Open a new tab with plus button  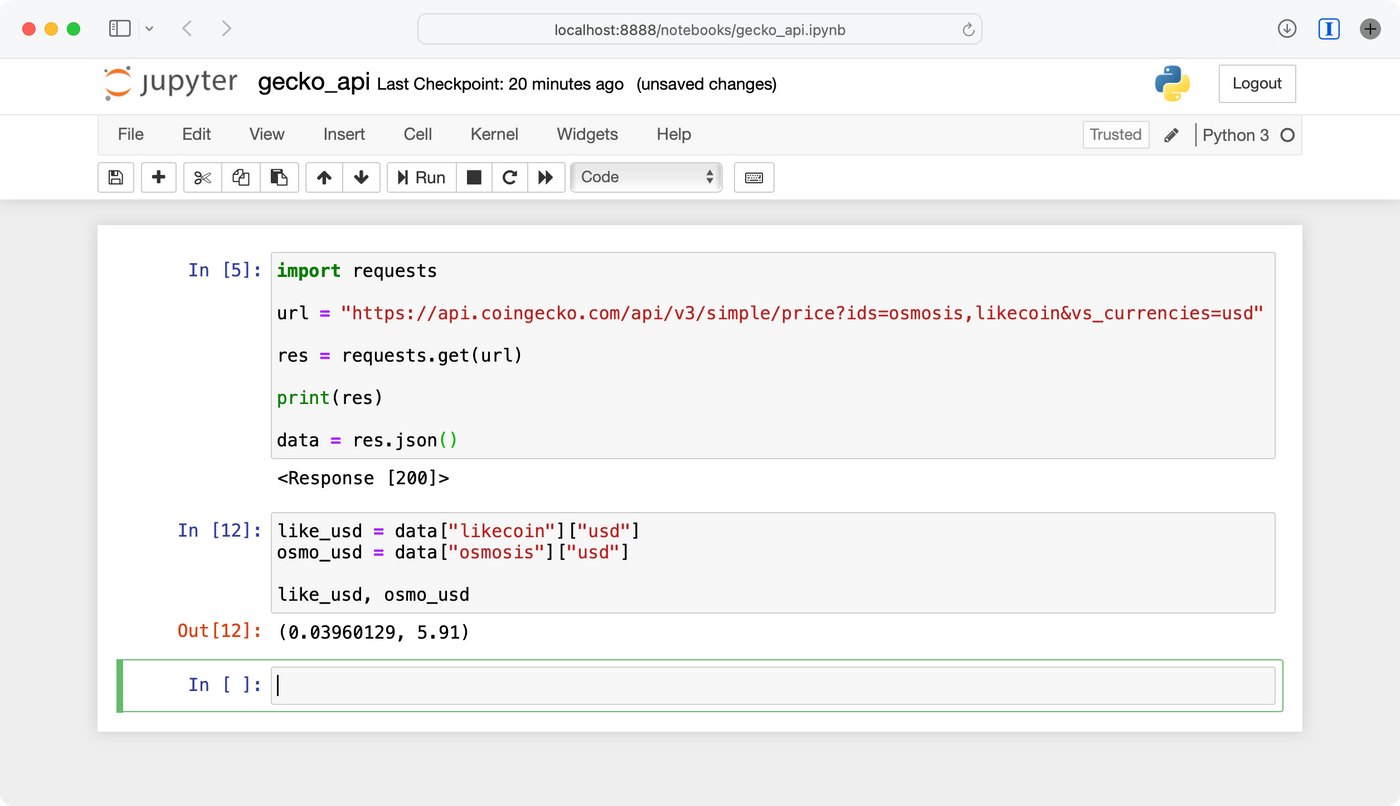(x=1370, y=29)
